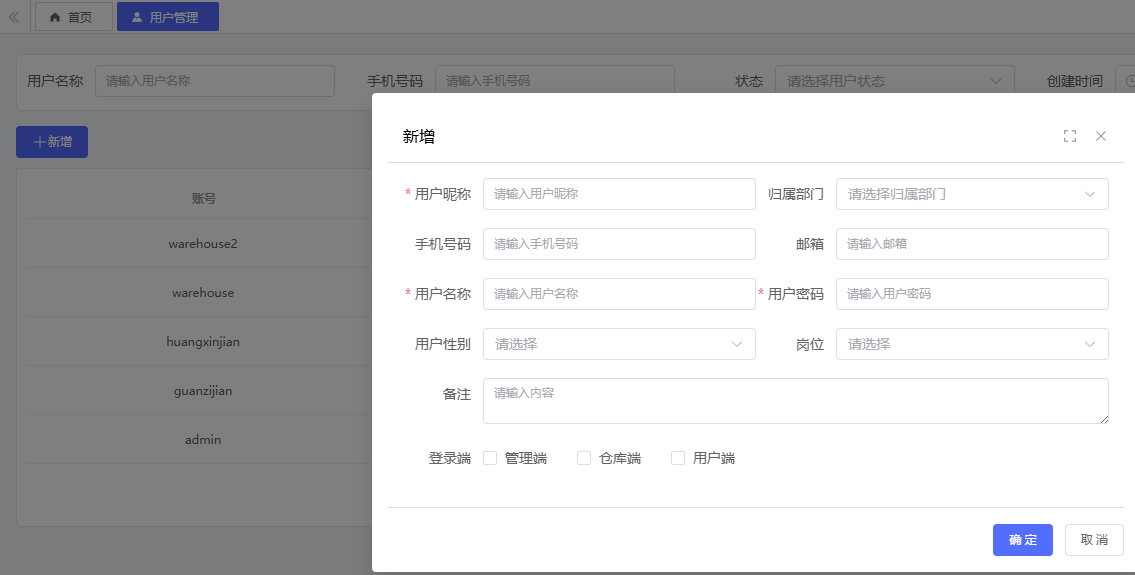The image size is (1135, 575).
Task: Open the 归属部门 dropdown
Action: [971, 194]
